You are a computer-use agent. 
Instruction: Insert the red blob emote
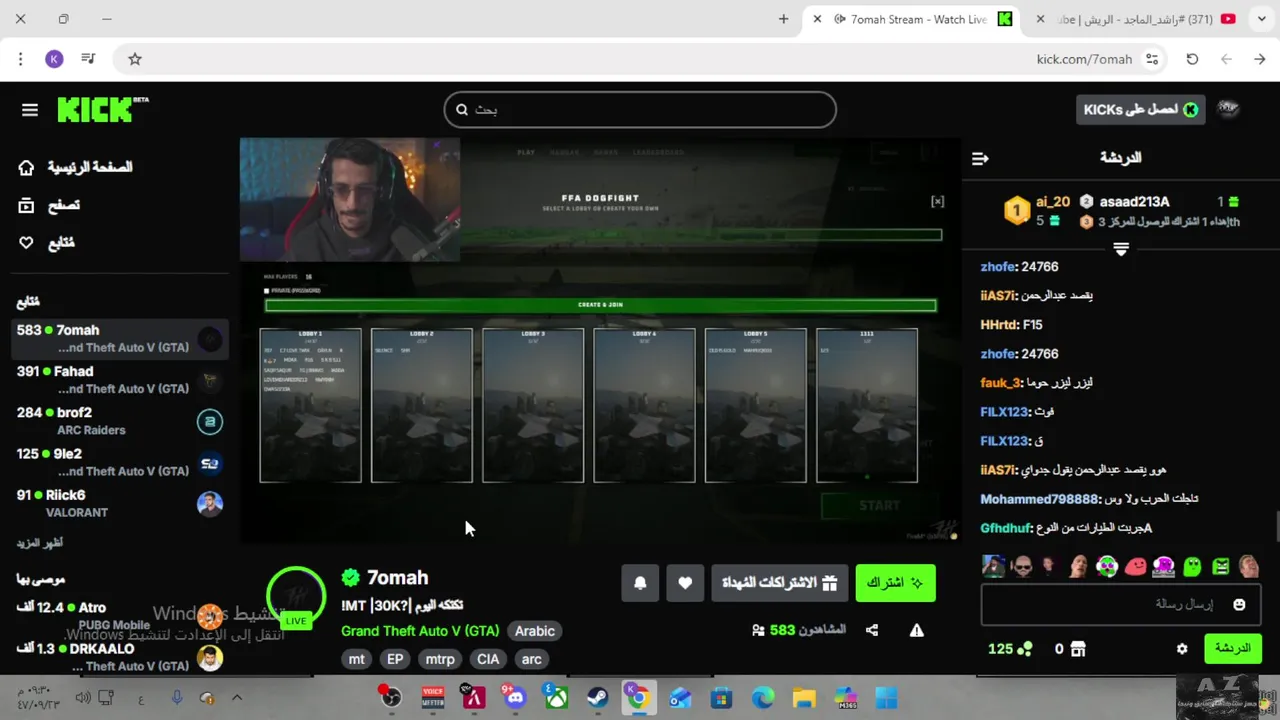tap(1135, 566)
